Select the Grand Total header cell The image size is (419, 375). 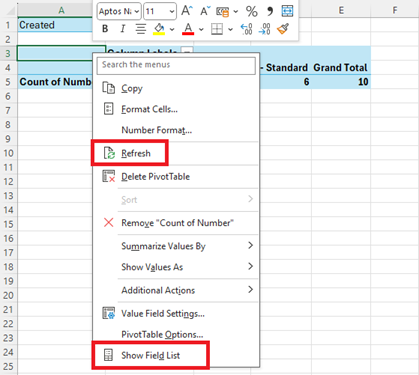(x=341, y=68)
